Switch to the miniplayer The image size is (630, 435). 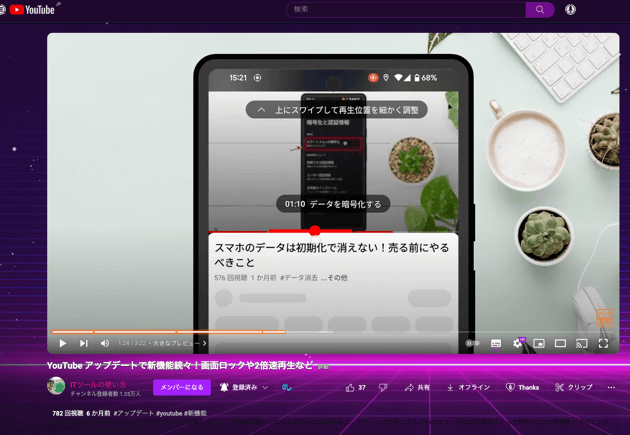[x=539, y=343]
